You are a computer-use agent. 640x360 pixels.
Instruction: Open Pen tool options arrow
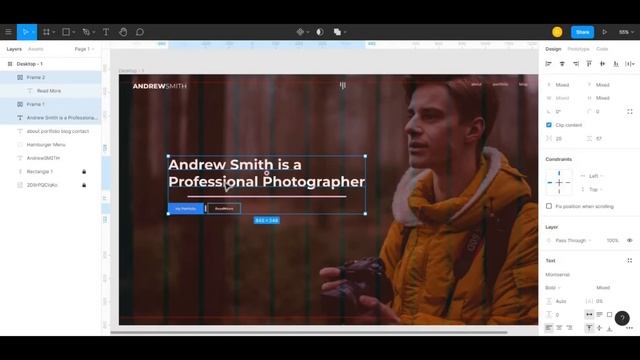pyautogui.click(x=93, y=32)
